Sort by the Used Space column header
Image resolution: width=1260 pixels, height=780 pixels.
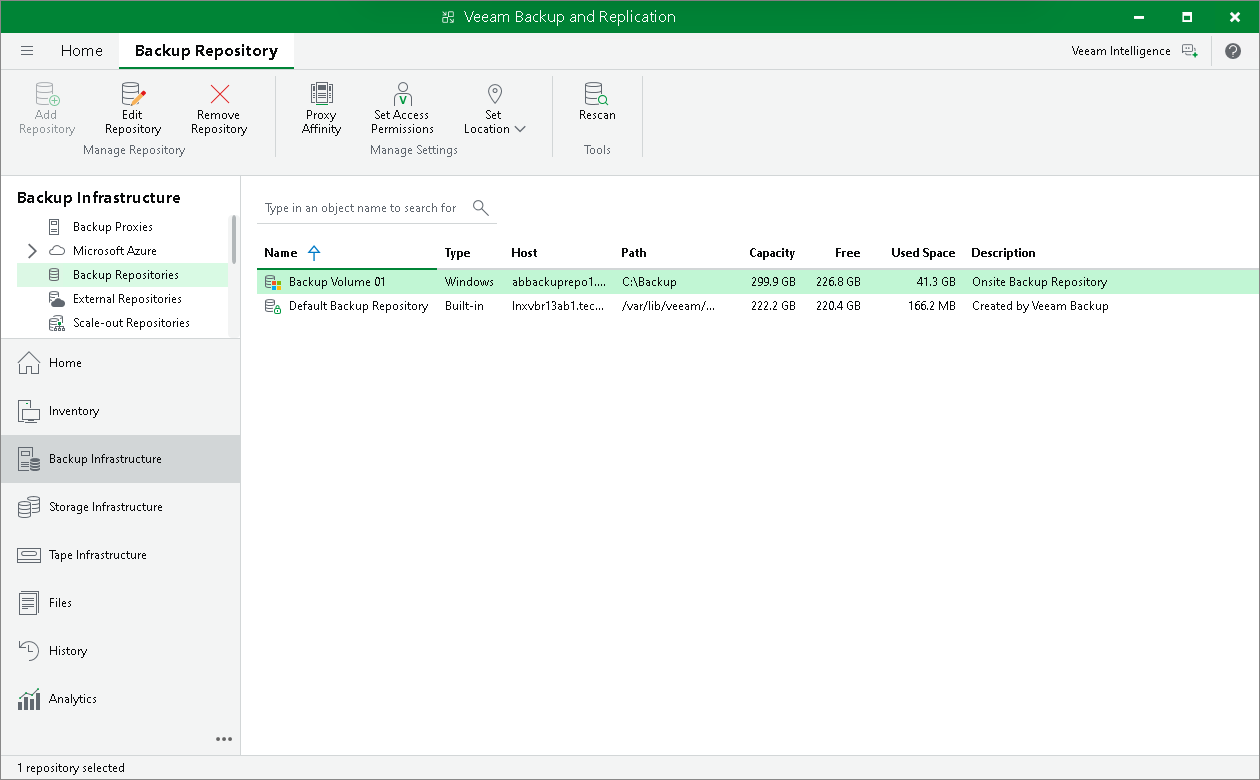coord(923,253)
